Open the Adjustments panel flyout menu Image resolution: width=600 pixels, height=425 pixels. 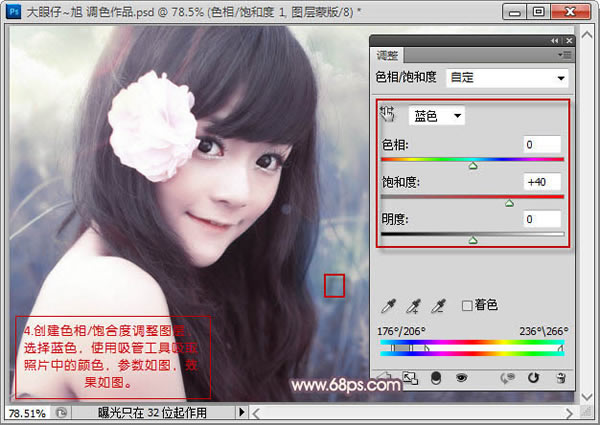pos(565,55)
